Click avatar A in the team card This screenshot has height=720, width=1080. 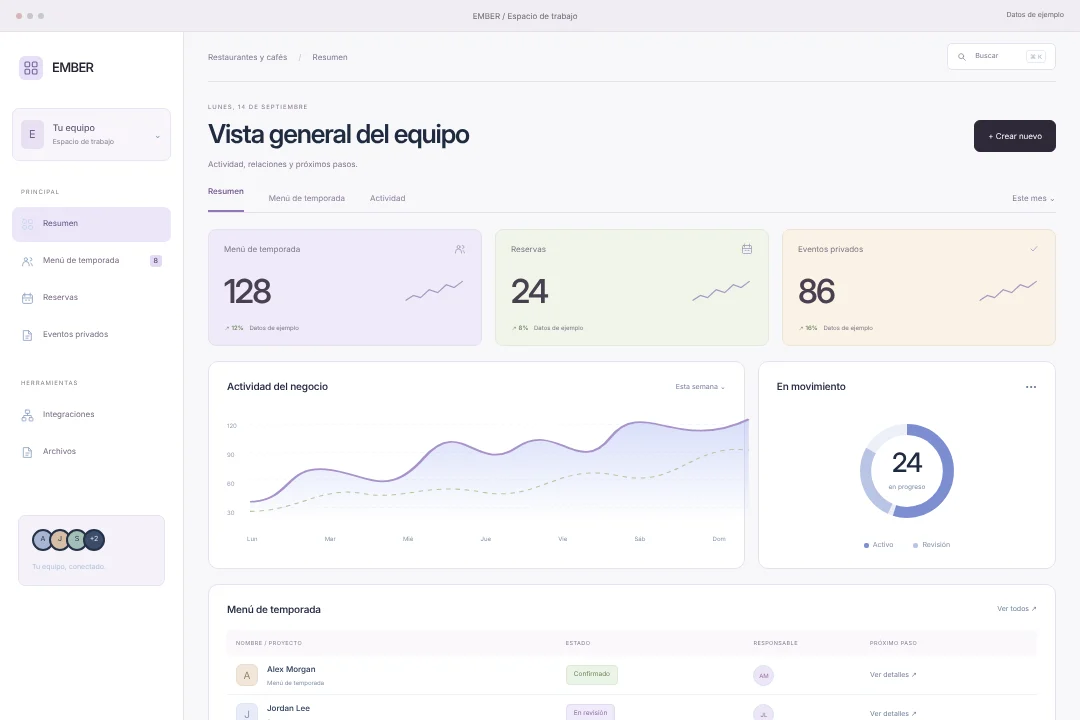[42, 539]
